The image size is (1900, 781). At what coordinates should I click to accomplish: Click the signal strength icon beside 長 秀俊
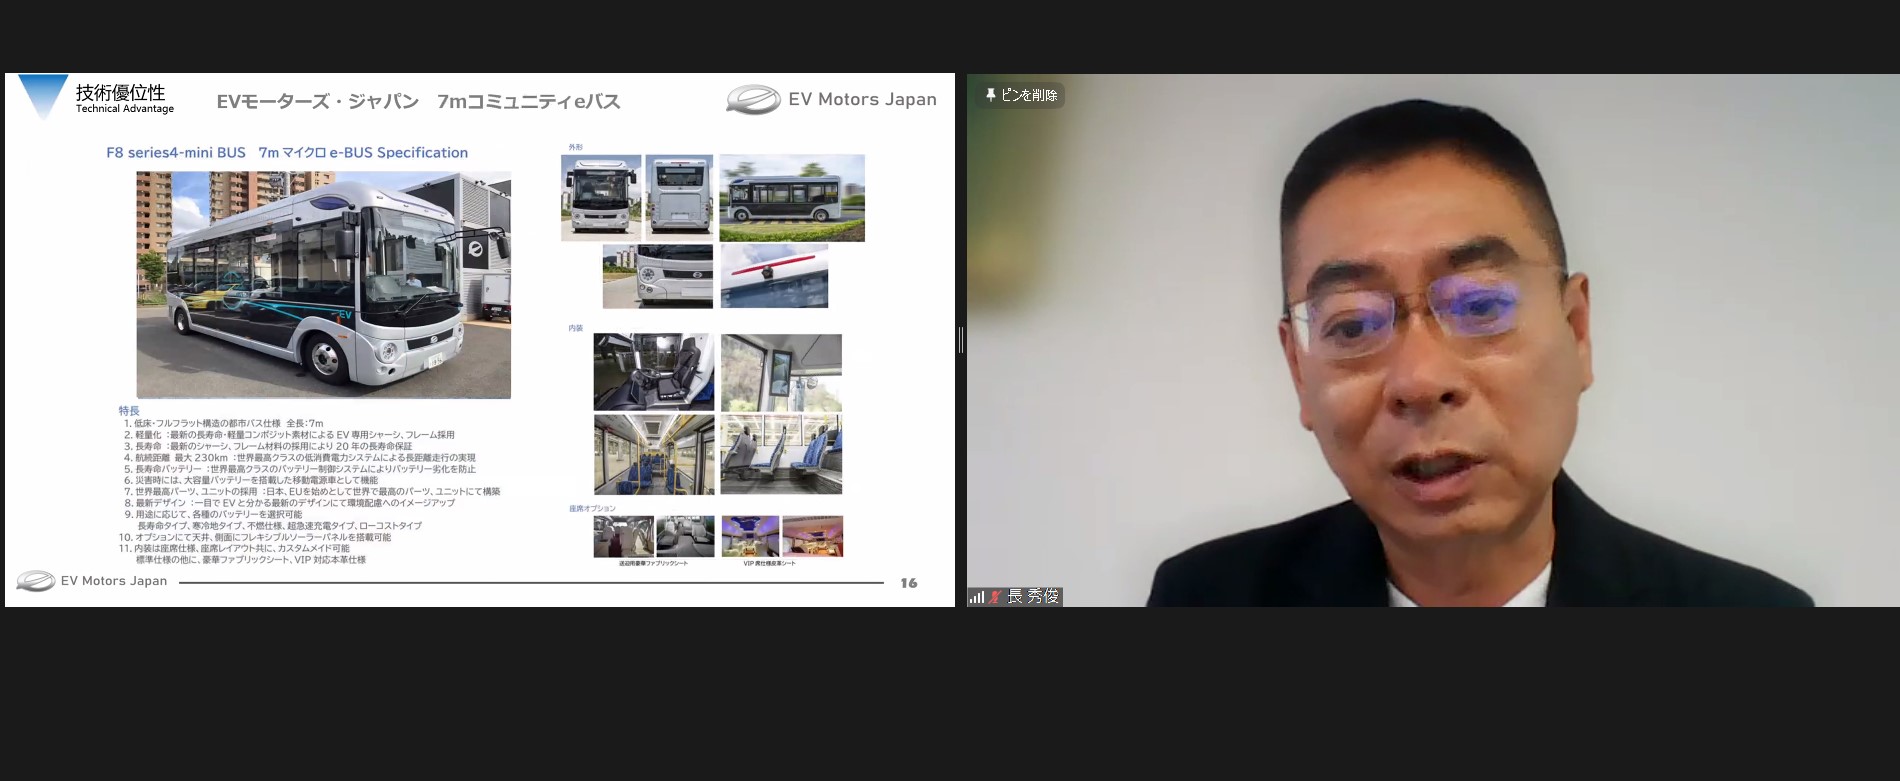coord(977,597)
